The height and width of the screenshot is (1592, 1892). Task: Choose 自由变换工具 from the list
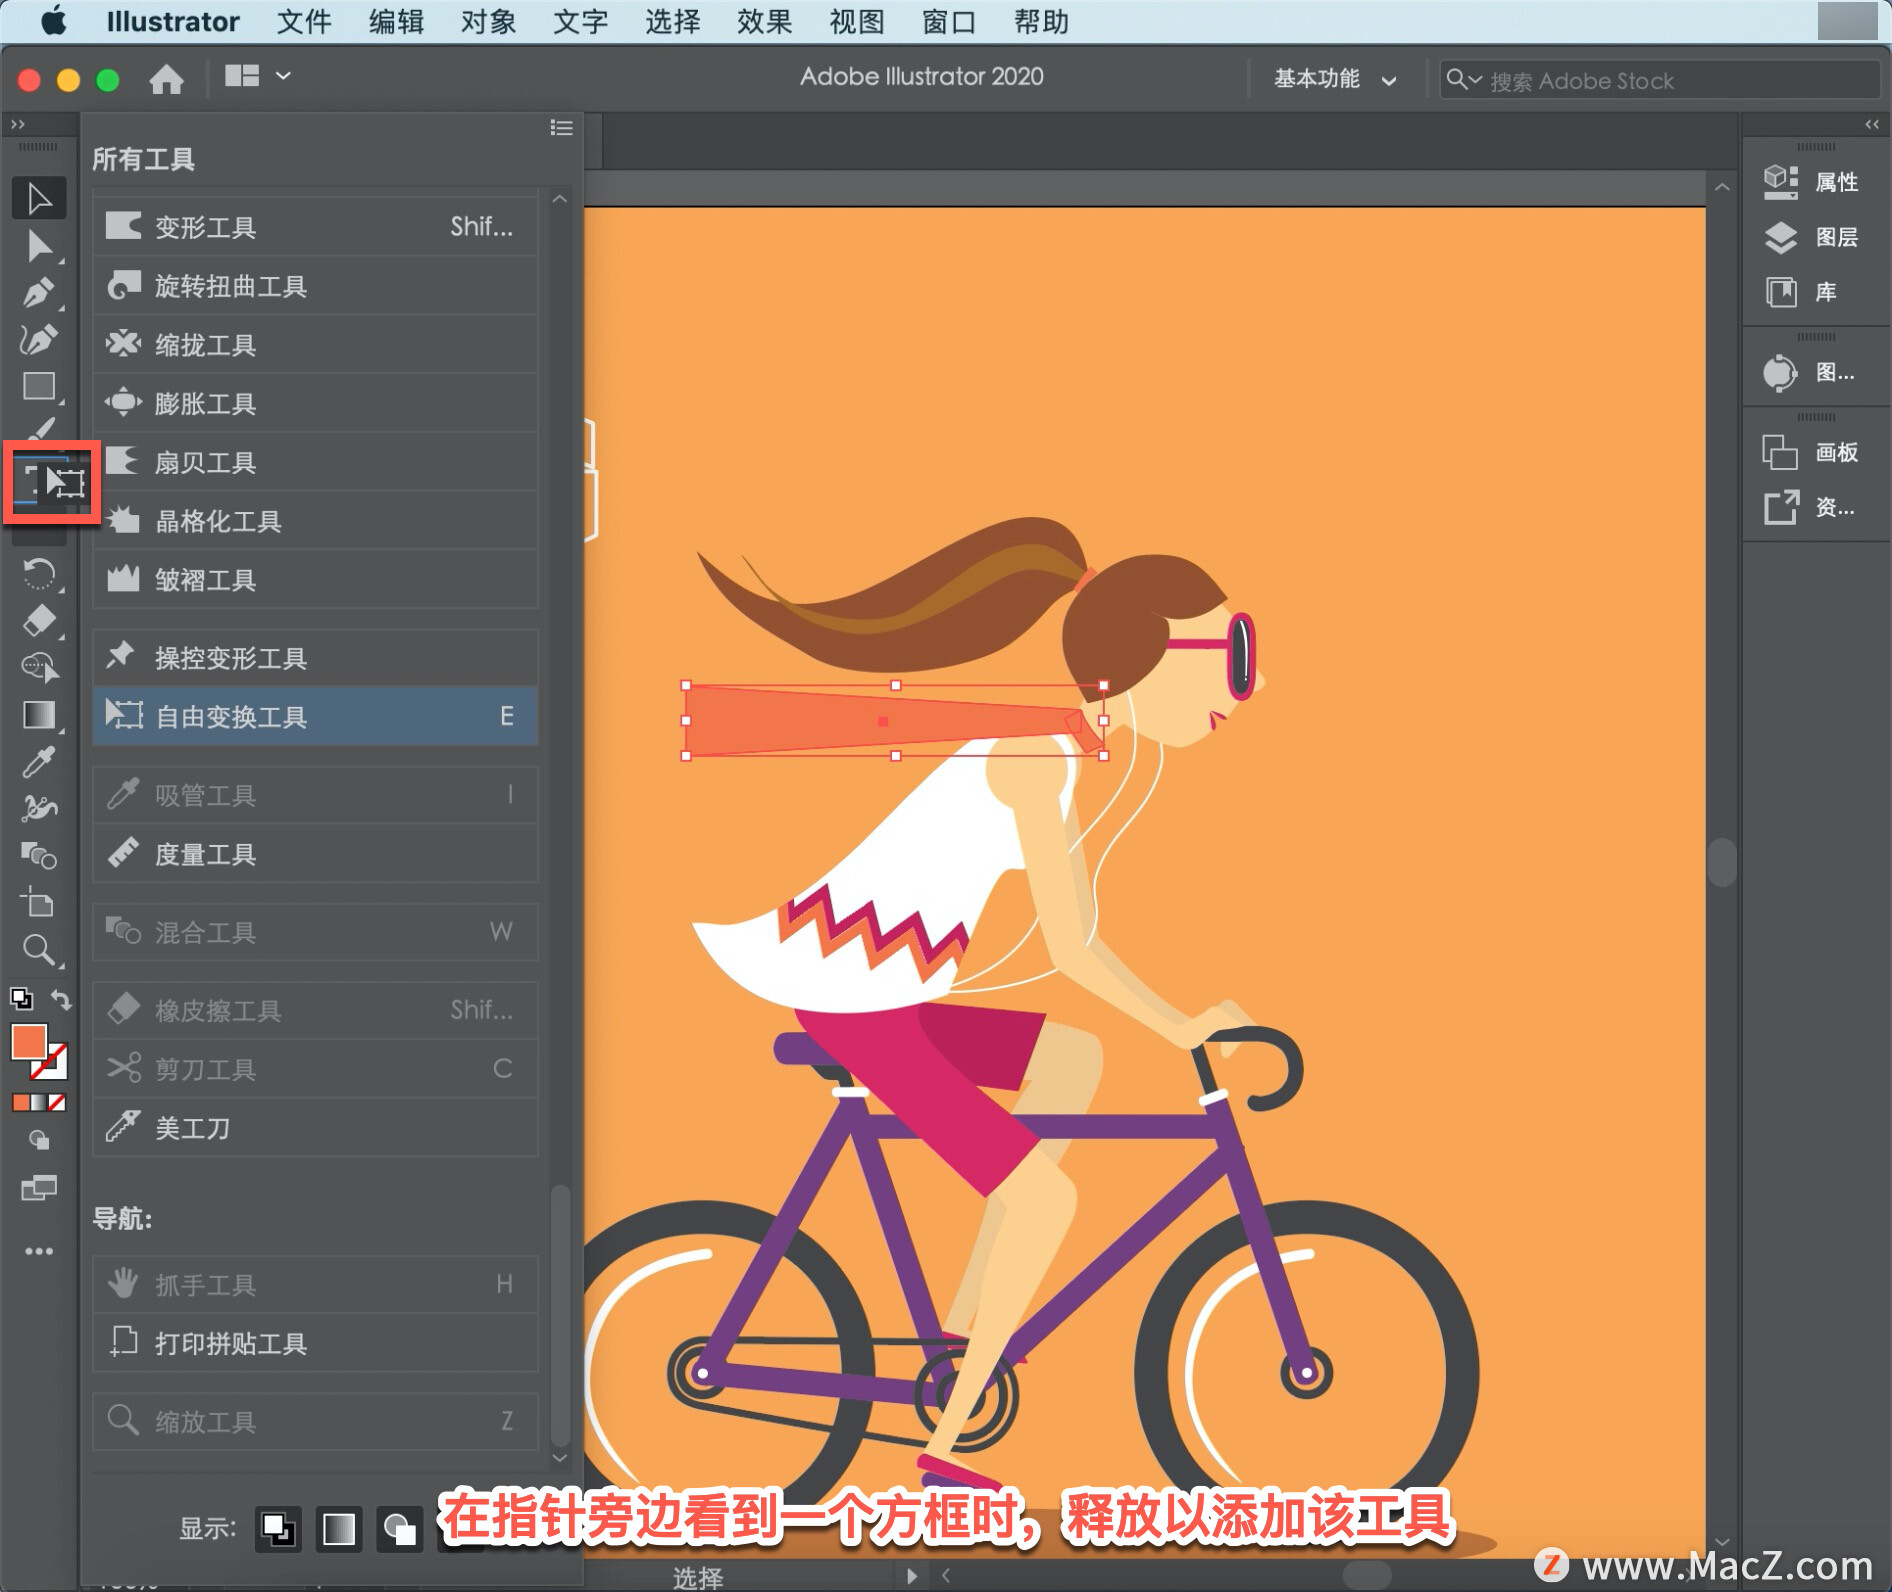pyautogui.click(x=315, y=716)
